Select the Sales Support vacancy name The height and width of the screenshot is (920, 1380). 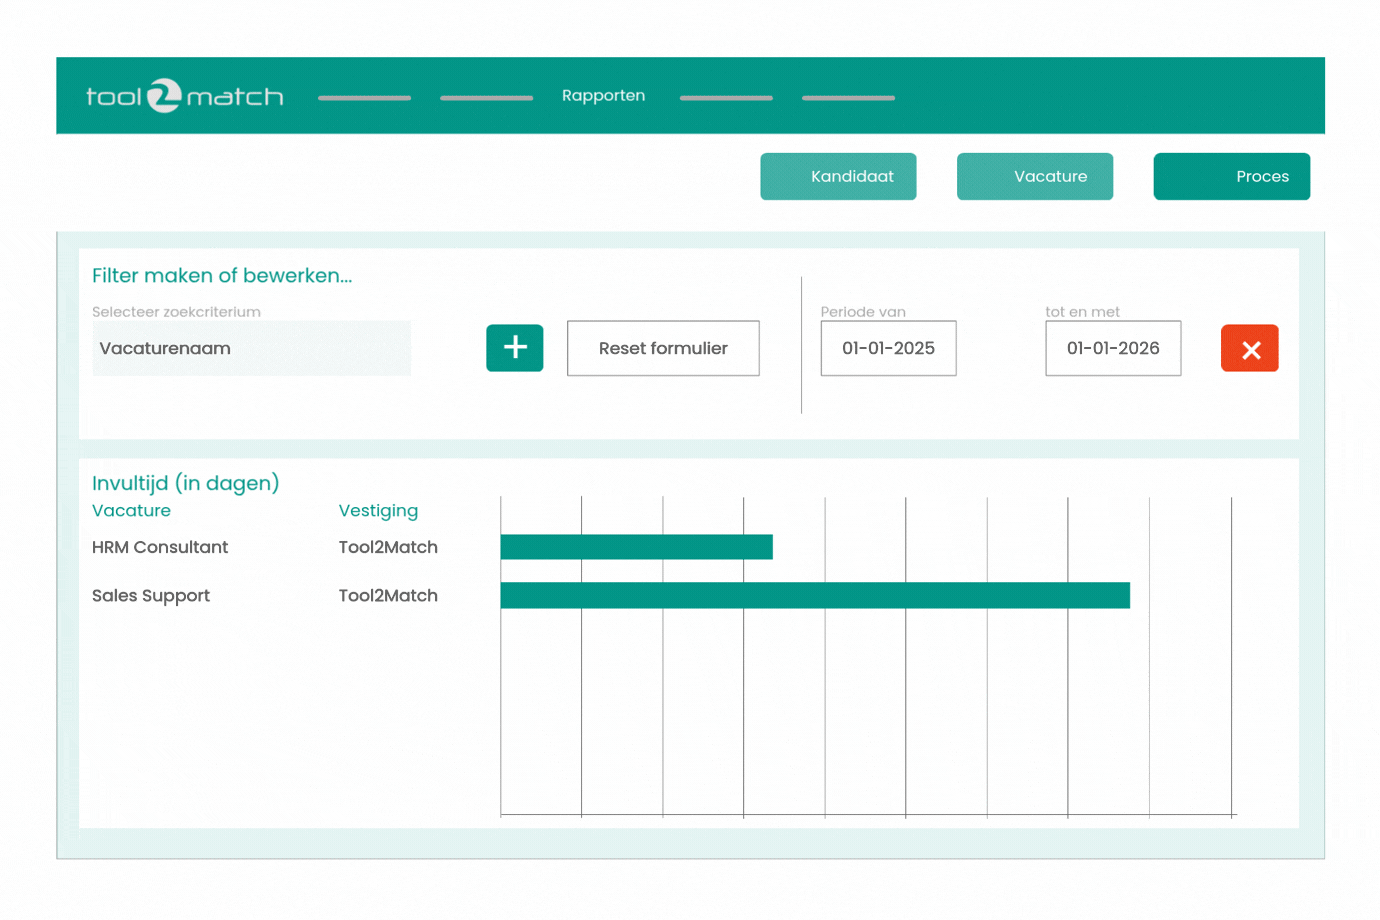151,596
